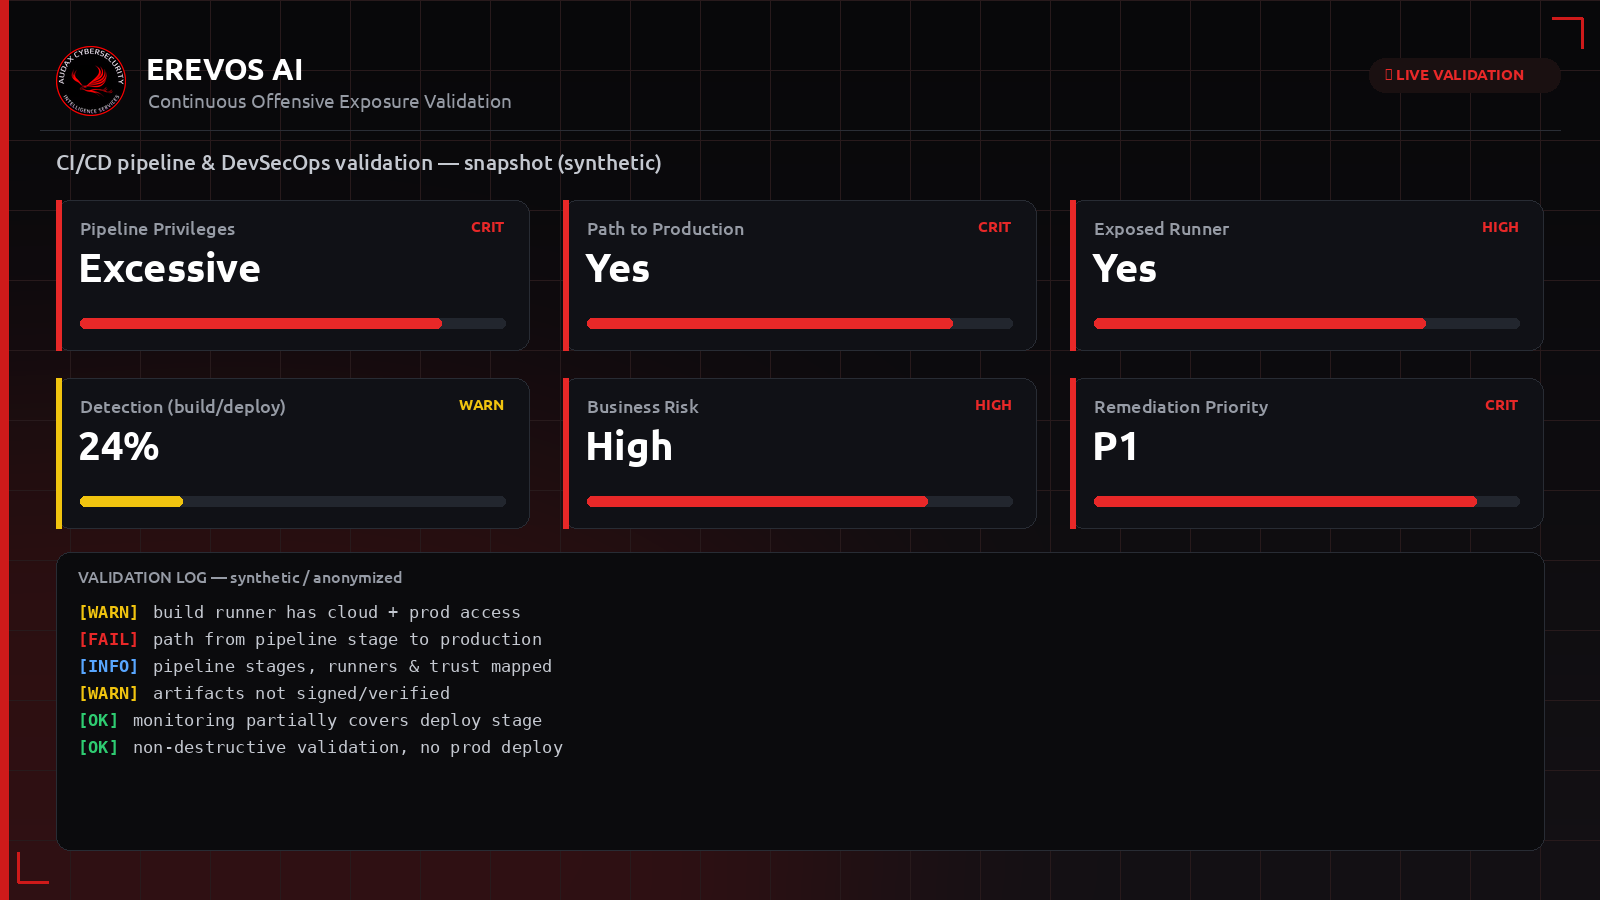This screenshot has width=1600, height=900.
Task: Click the Continuous Offensive Exposure Validation subtitle
Action: point(330,102)
